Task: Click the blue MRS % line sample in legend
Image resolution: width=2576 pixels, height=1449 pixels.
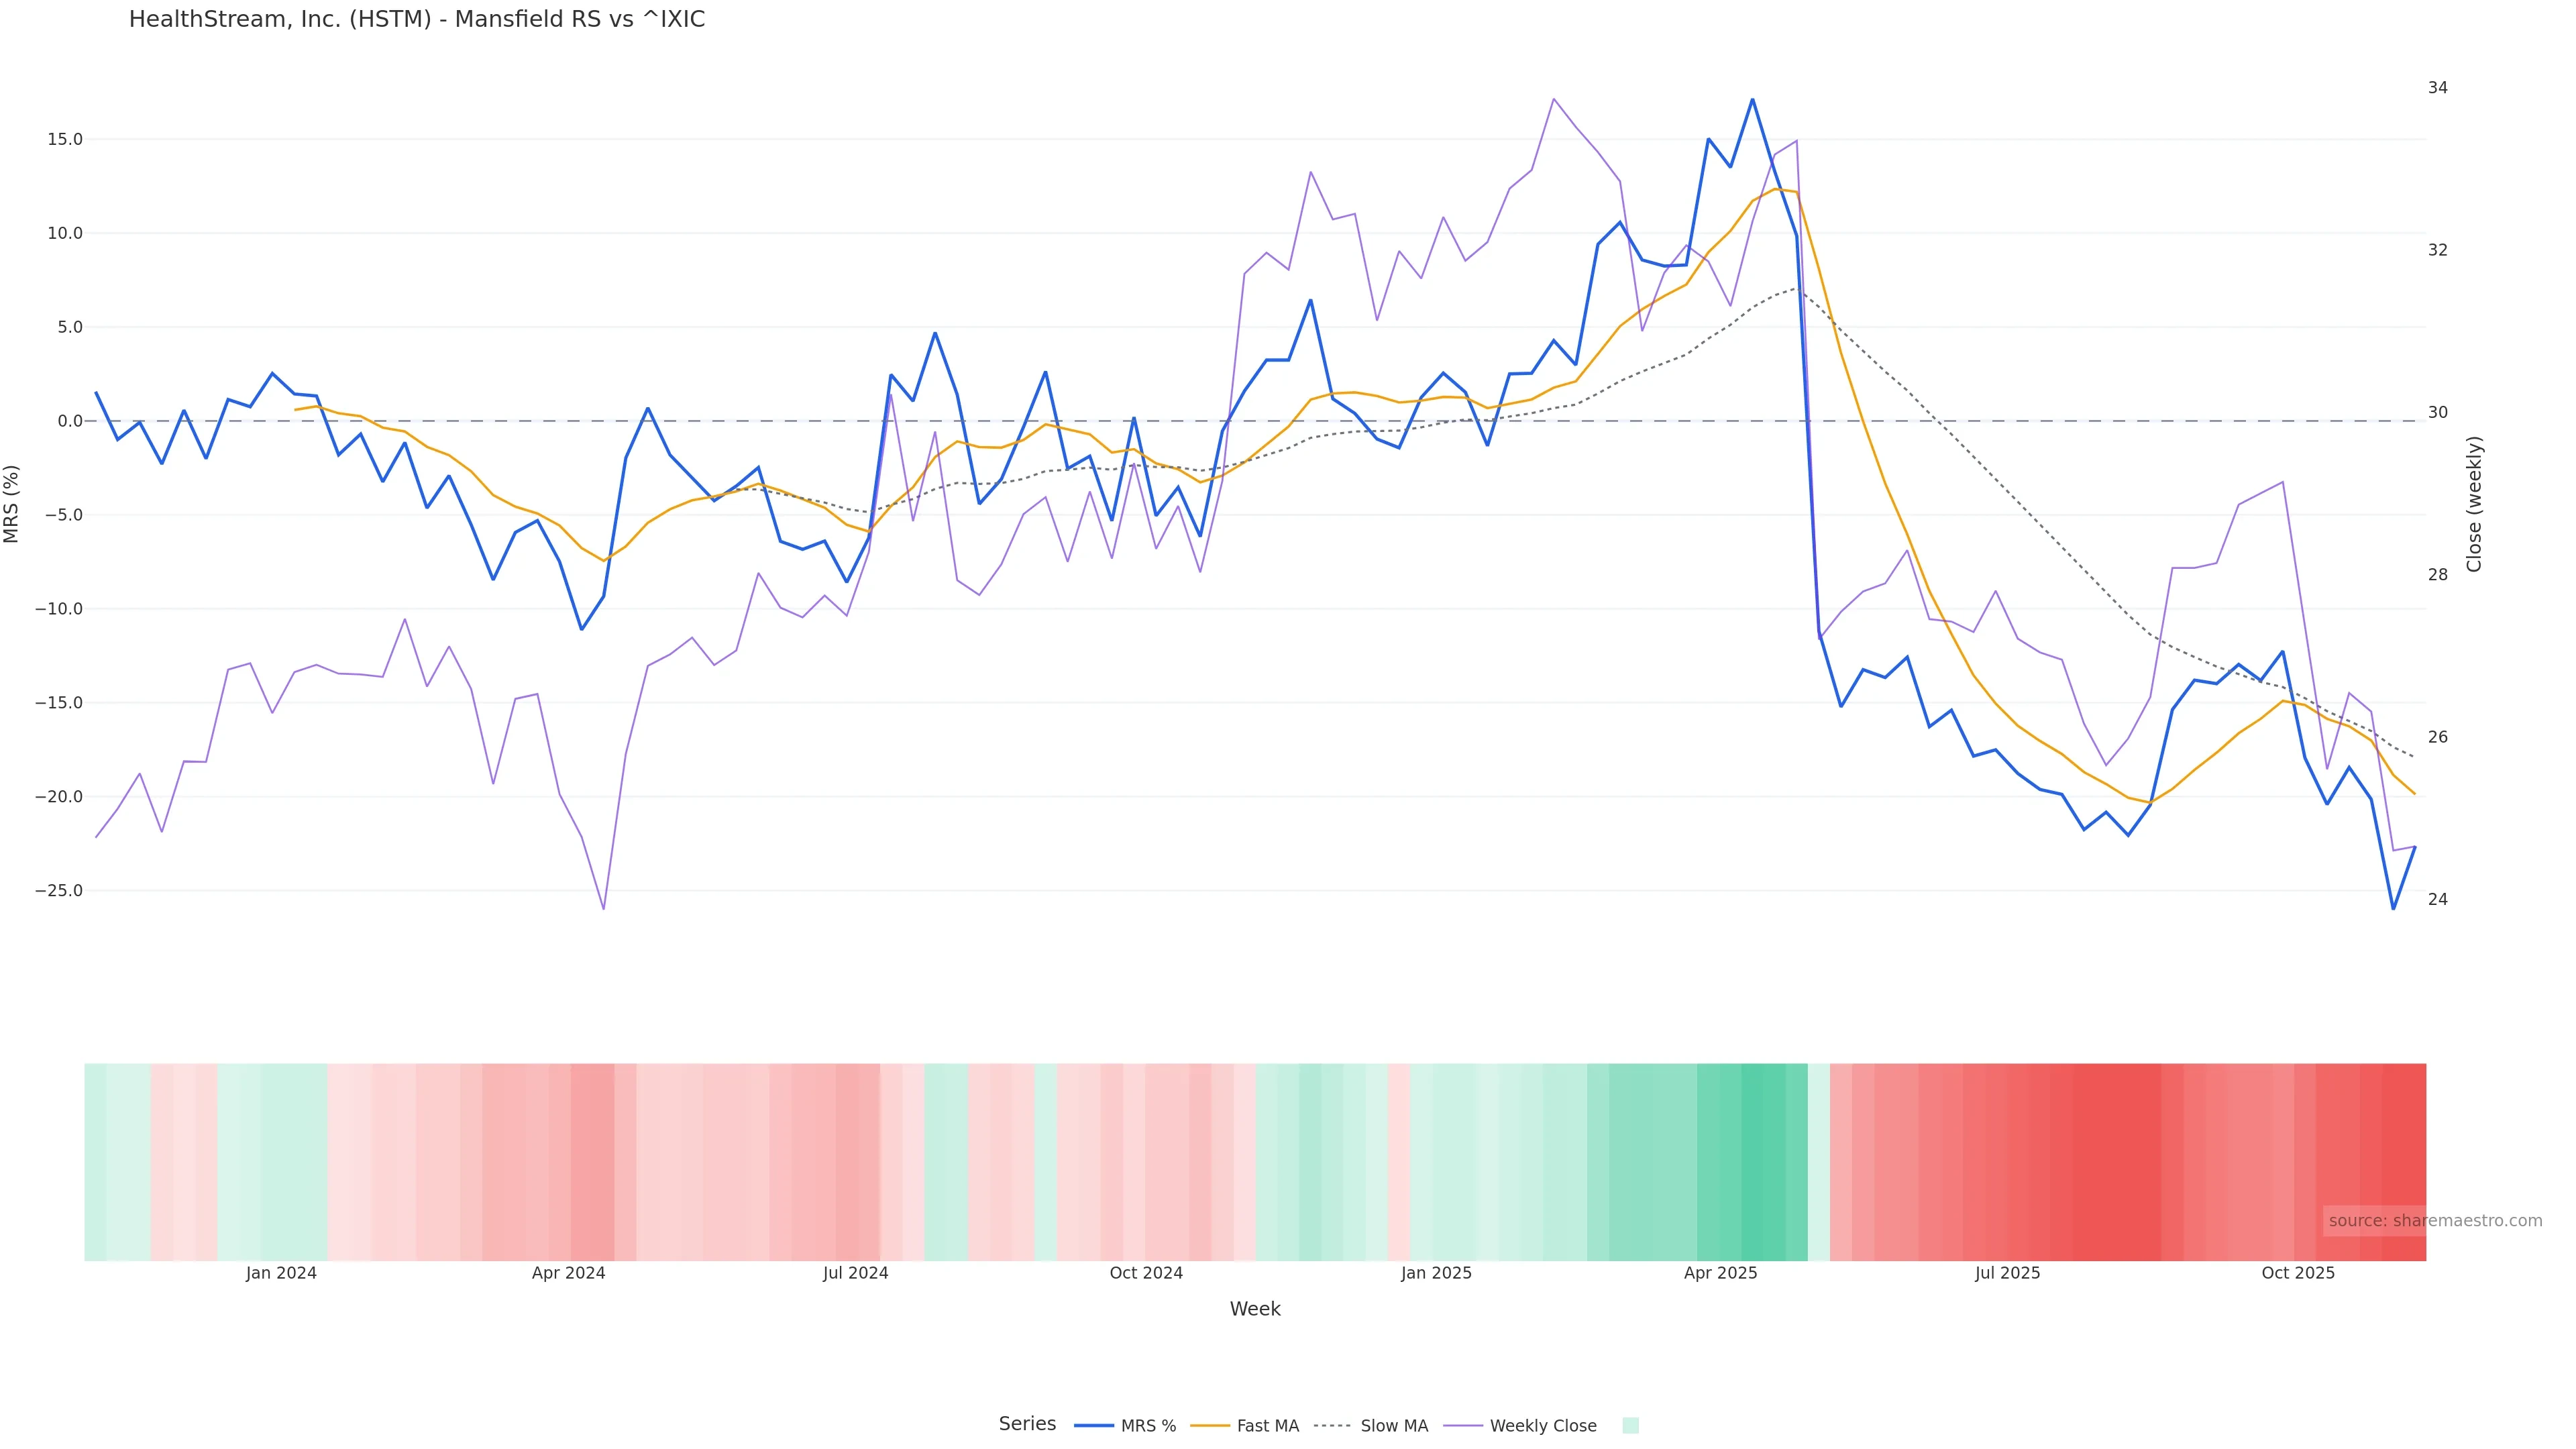Action: tap(1093, 1426)
